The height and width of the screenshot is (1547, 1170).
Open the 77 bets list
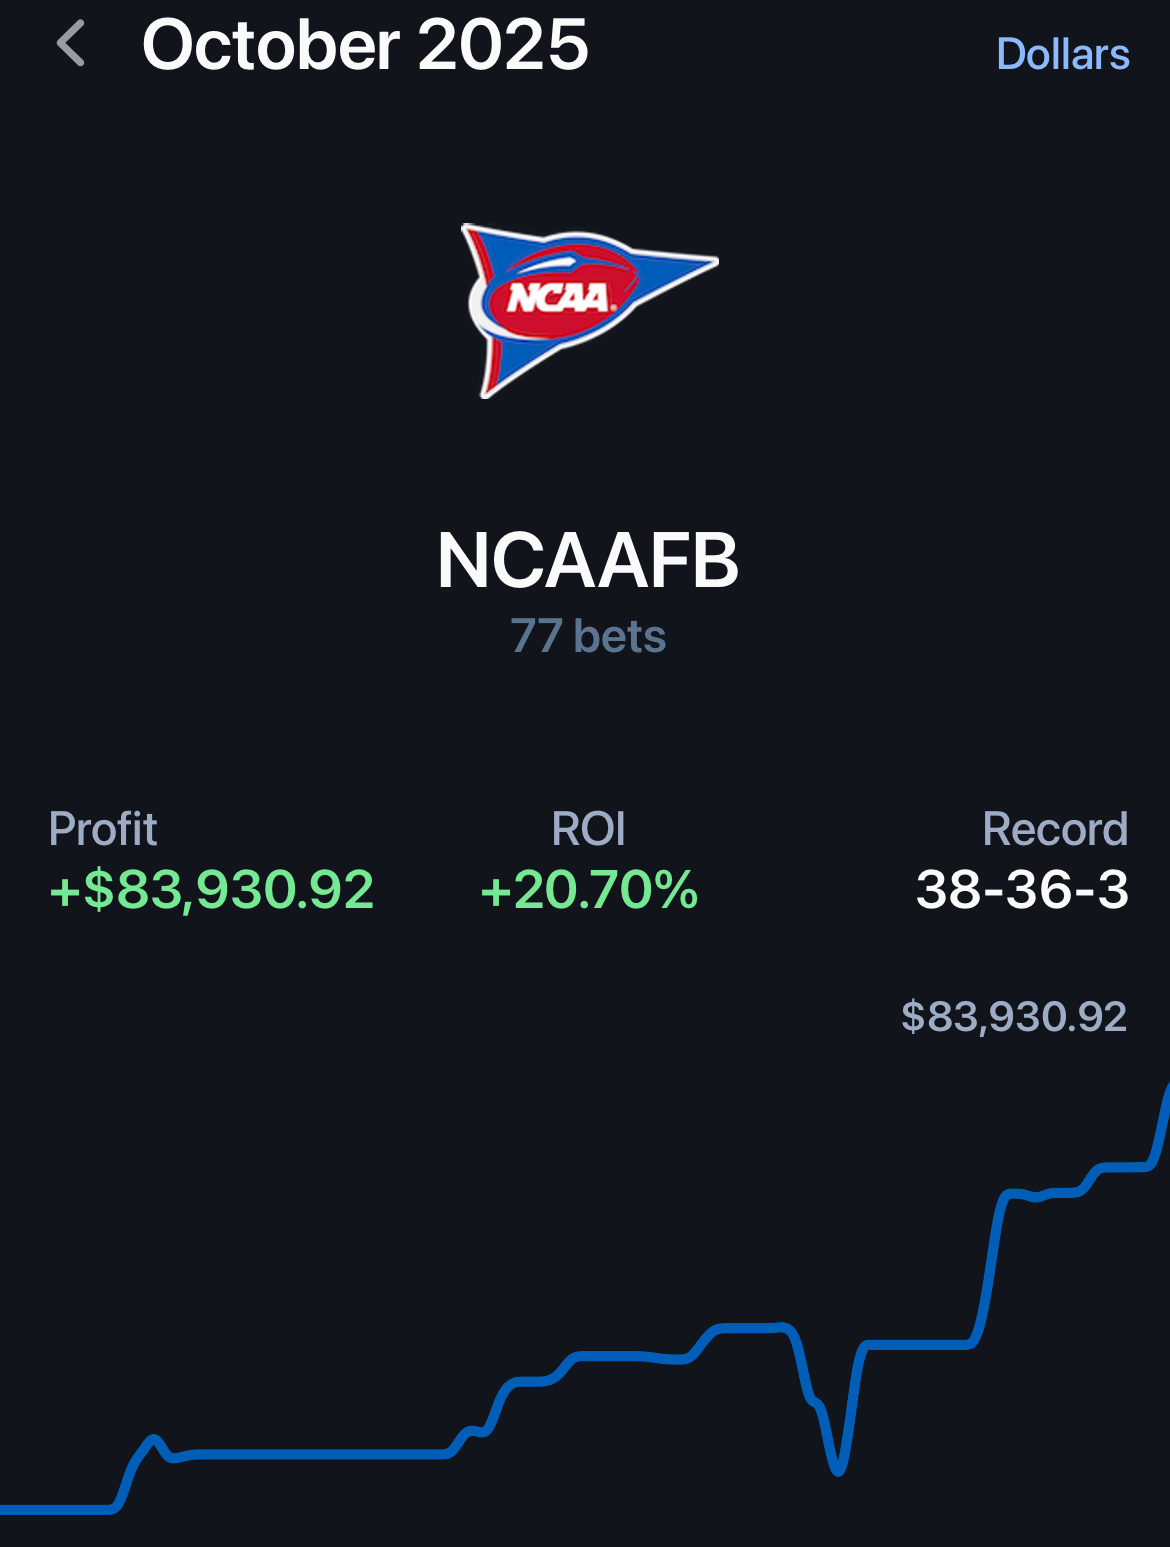point(588,637)
